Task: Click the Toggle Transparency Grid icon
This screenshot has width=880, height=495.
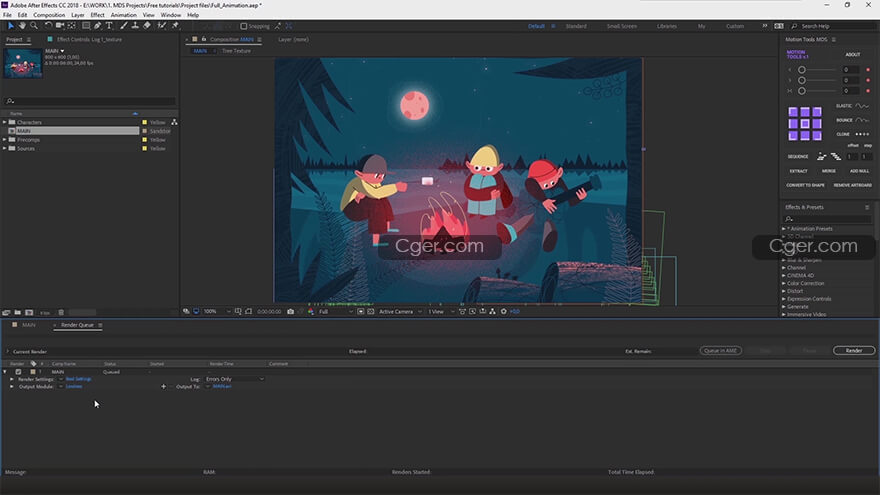Action: [370, 311]
